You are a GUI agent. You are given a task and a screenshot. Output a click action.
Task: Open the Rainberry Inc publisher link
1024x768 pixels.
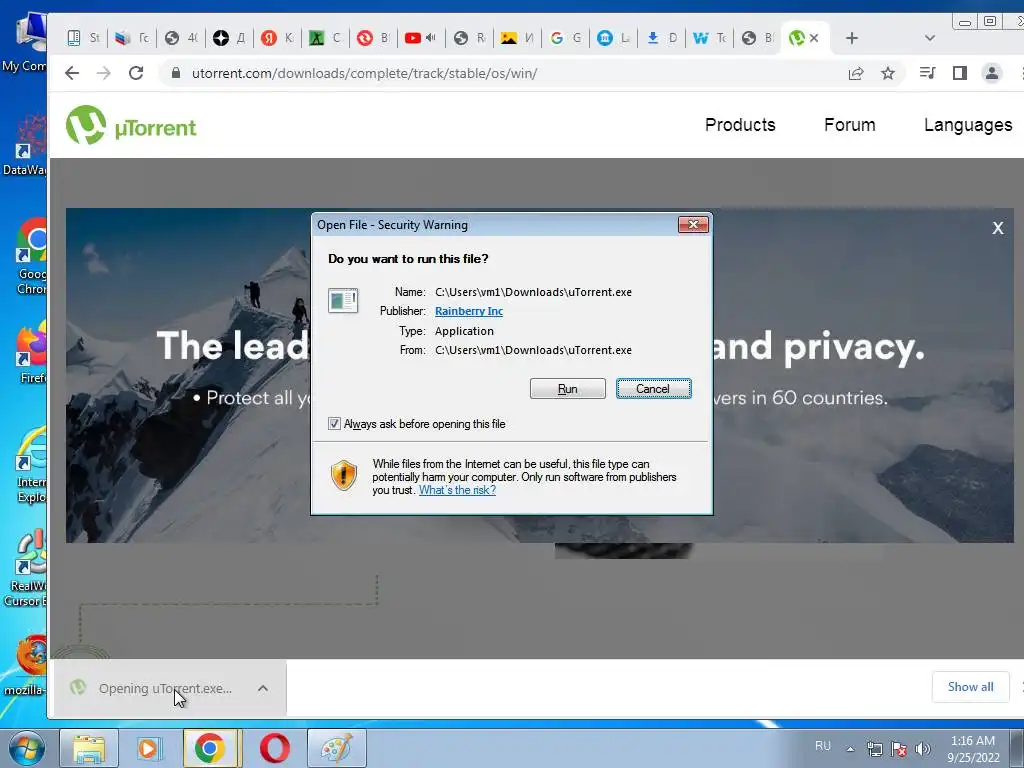pos(469,311)
